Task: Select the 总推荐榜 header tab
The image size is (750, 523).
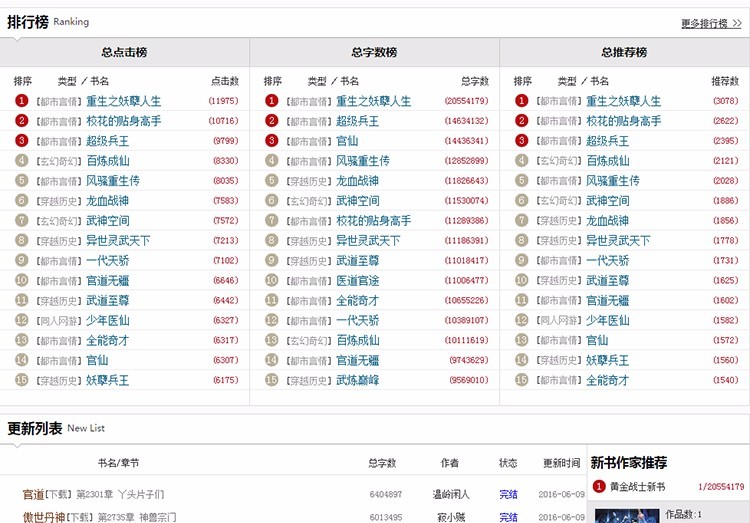Action: (x=625, y=52)
